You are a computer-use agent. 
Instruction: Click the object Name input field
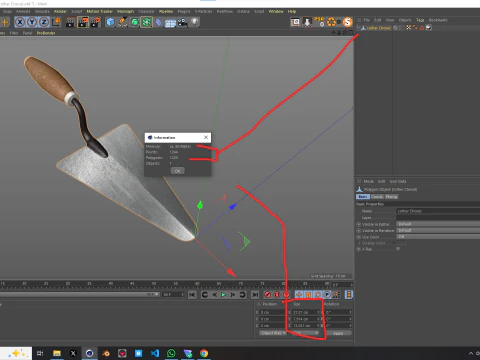tap(438, 211)
